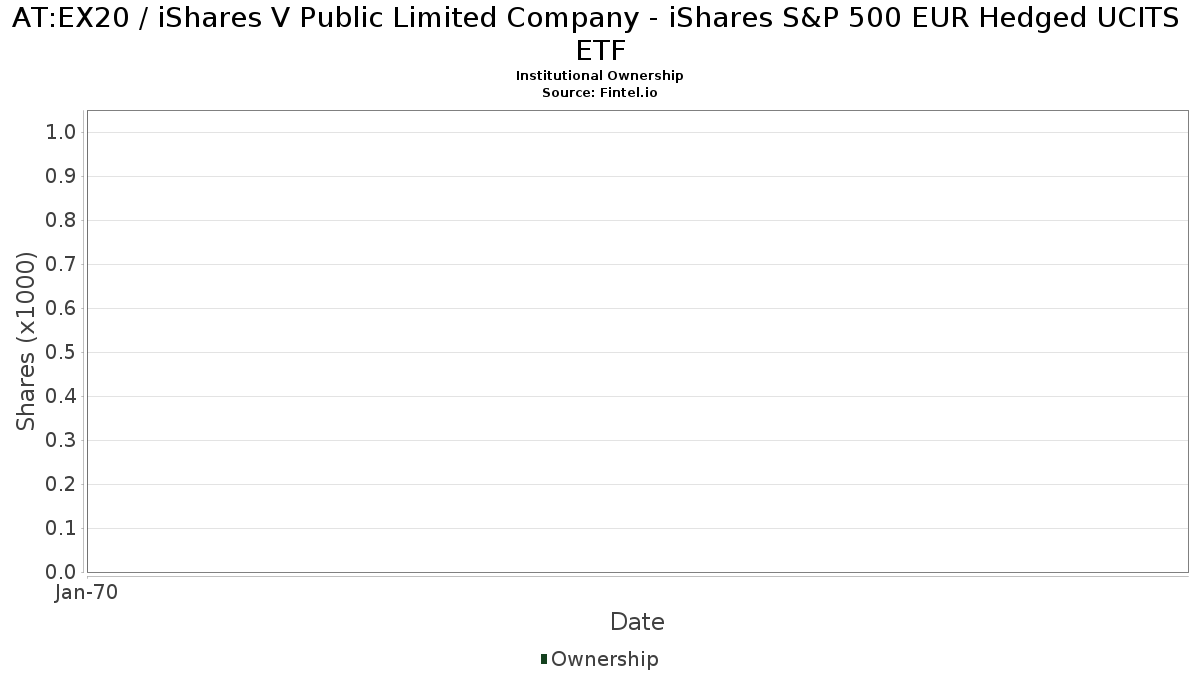
Task: Click the 1.0 y-axis tick label
Action: tap(62, 133)
